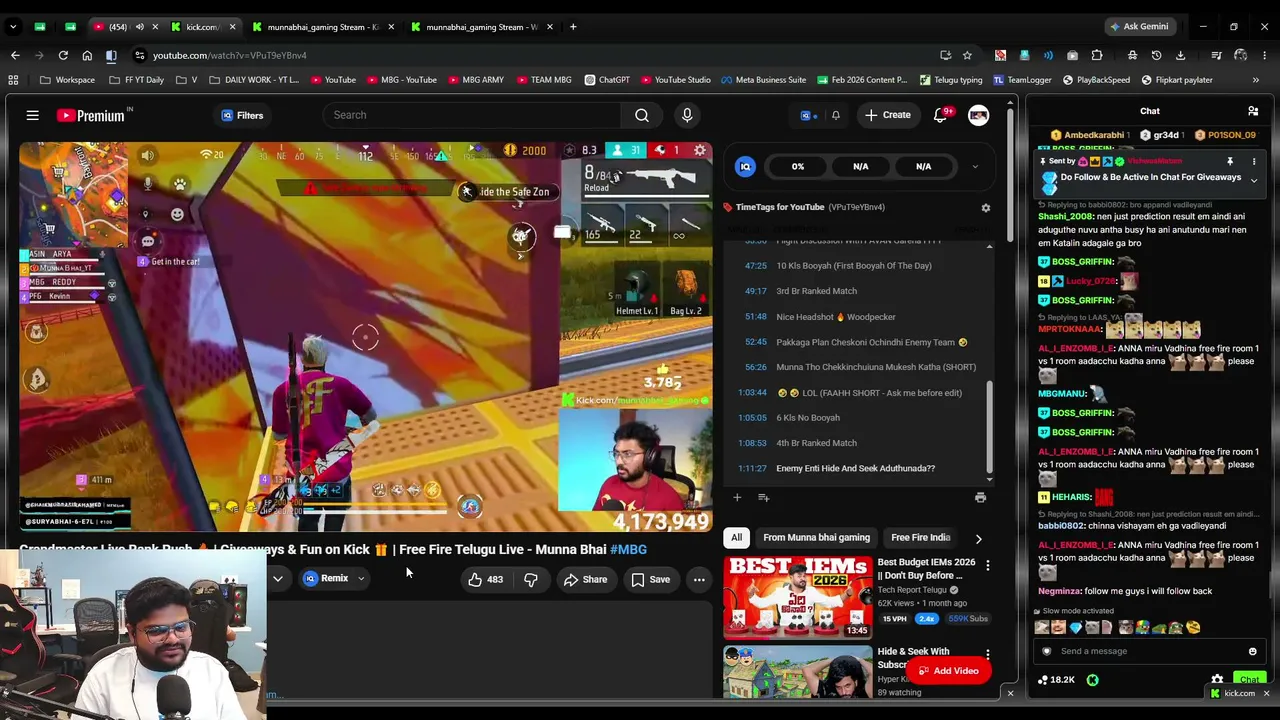Open the tab search dropdown

(x=13, y=27)
